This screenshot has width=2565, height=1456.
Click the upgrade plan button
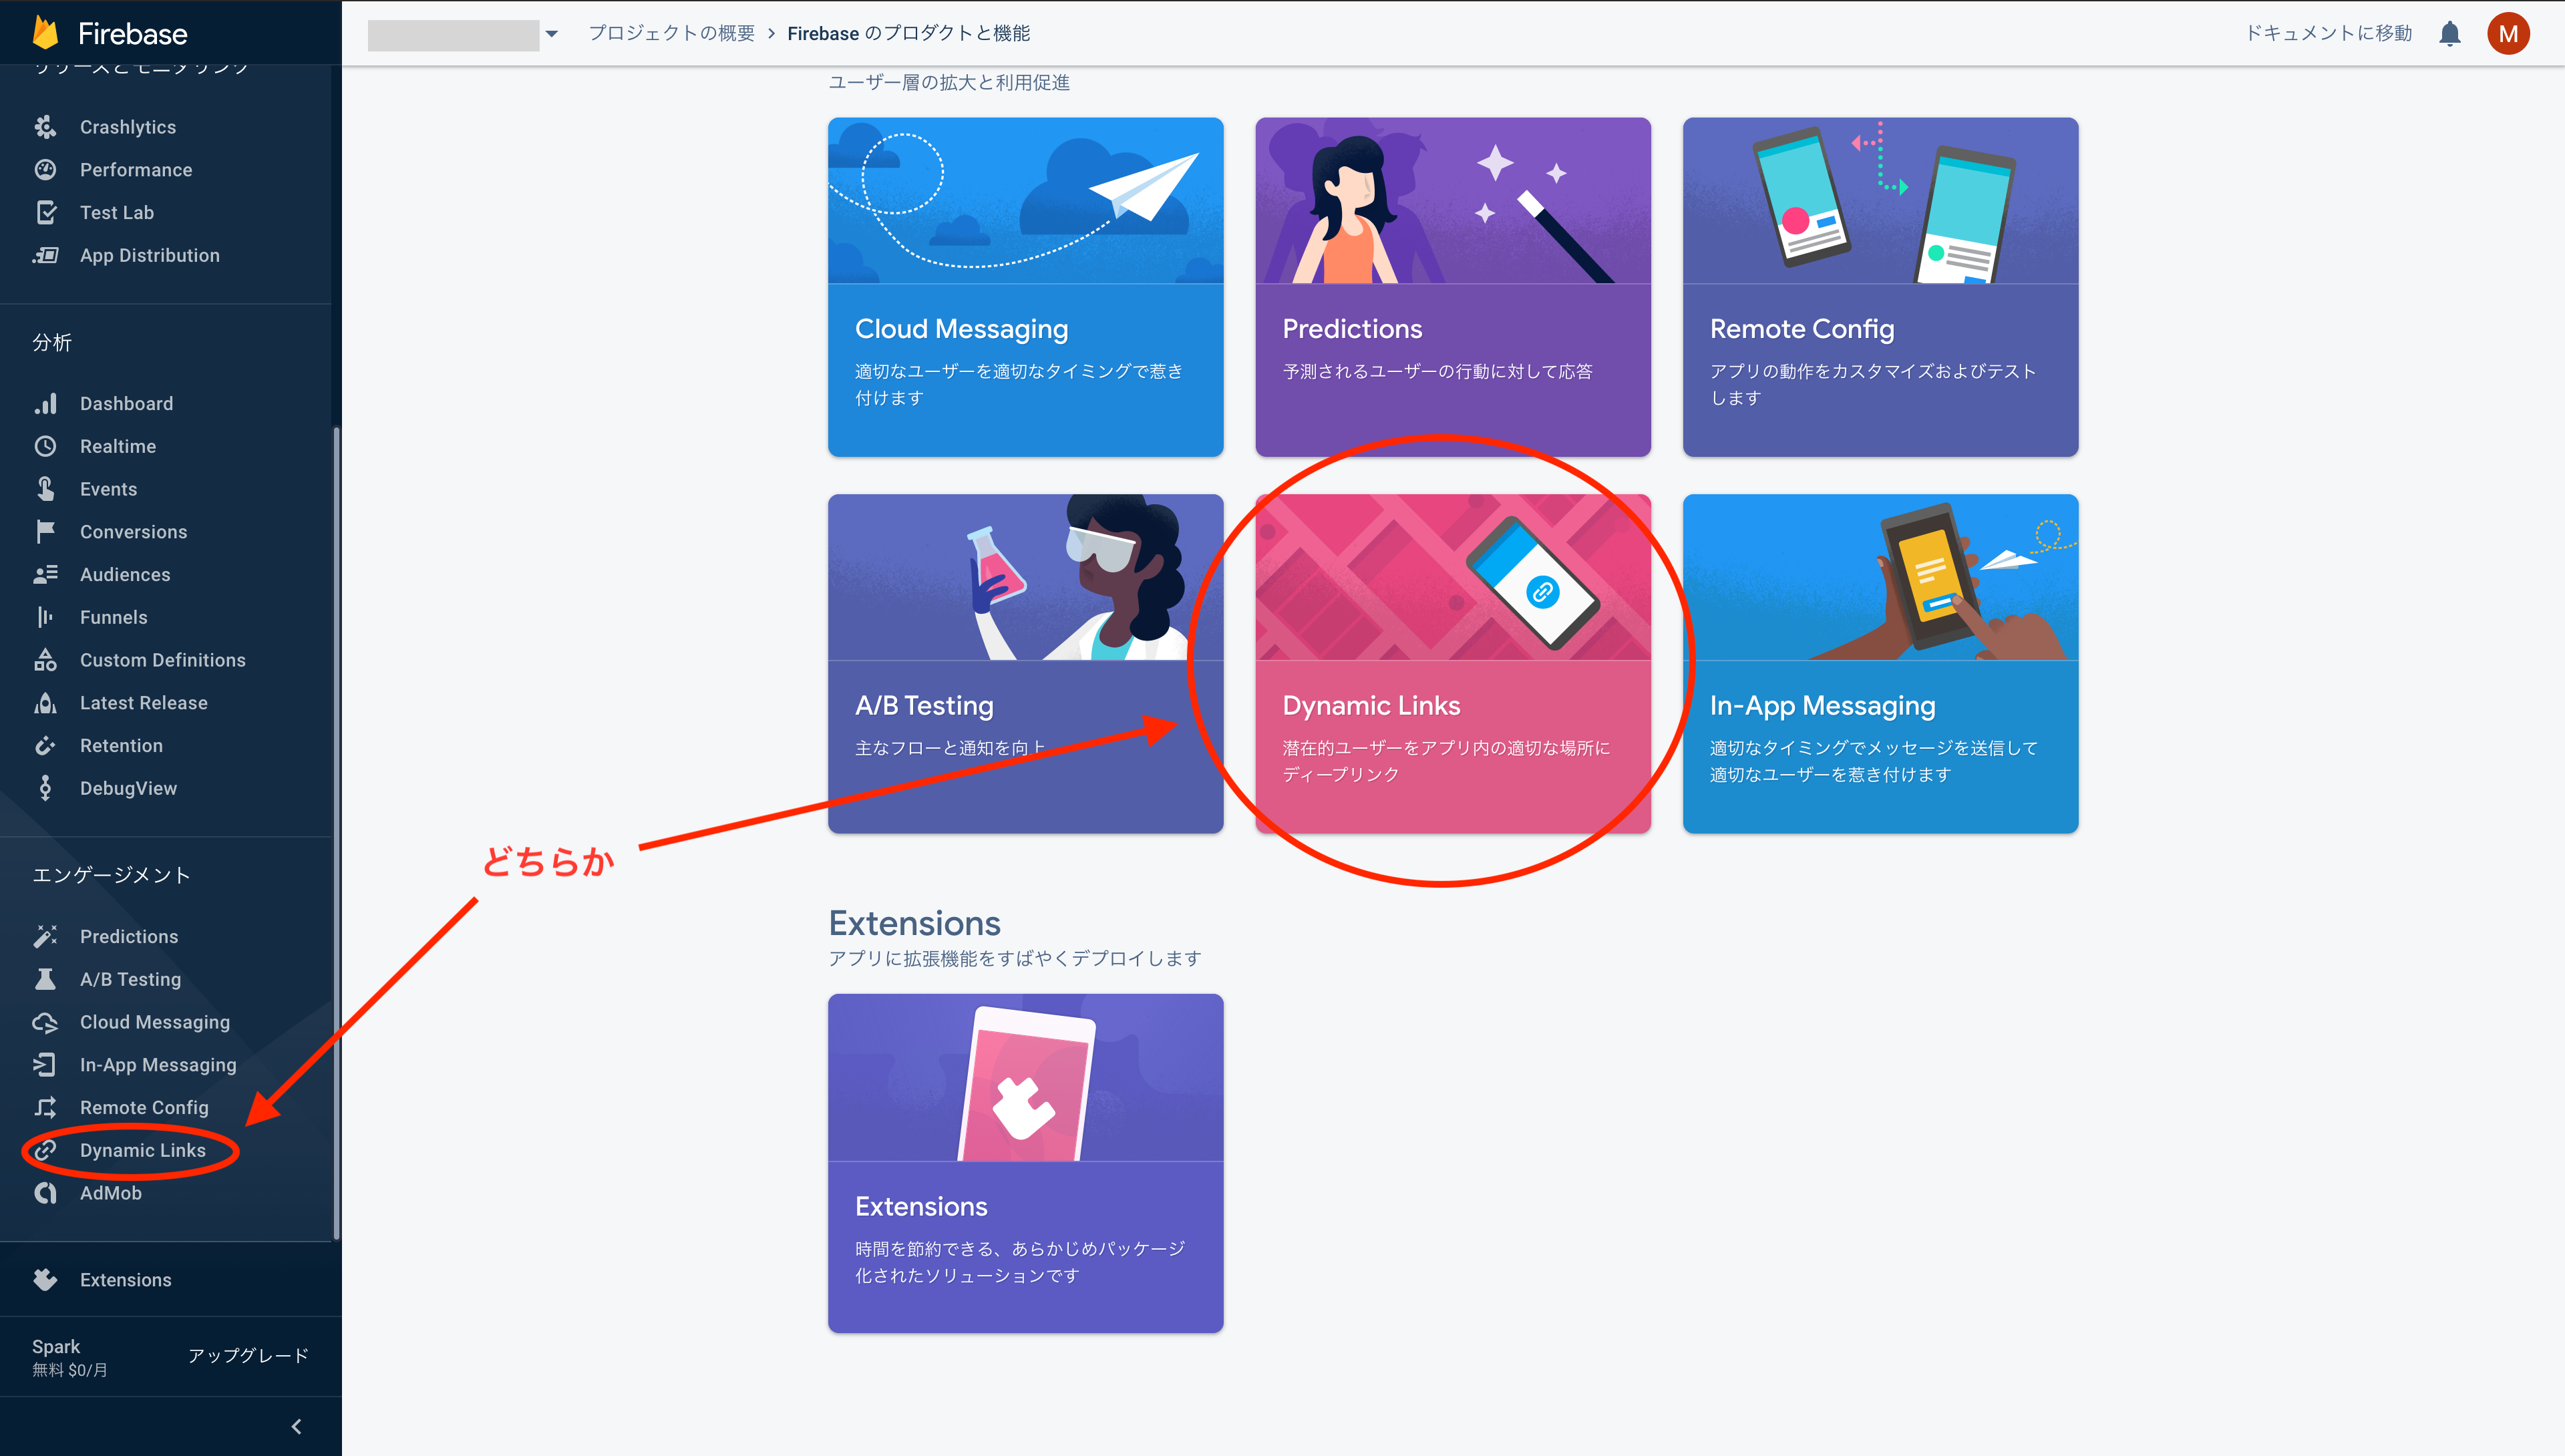pos(248,1355)
